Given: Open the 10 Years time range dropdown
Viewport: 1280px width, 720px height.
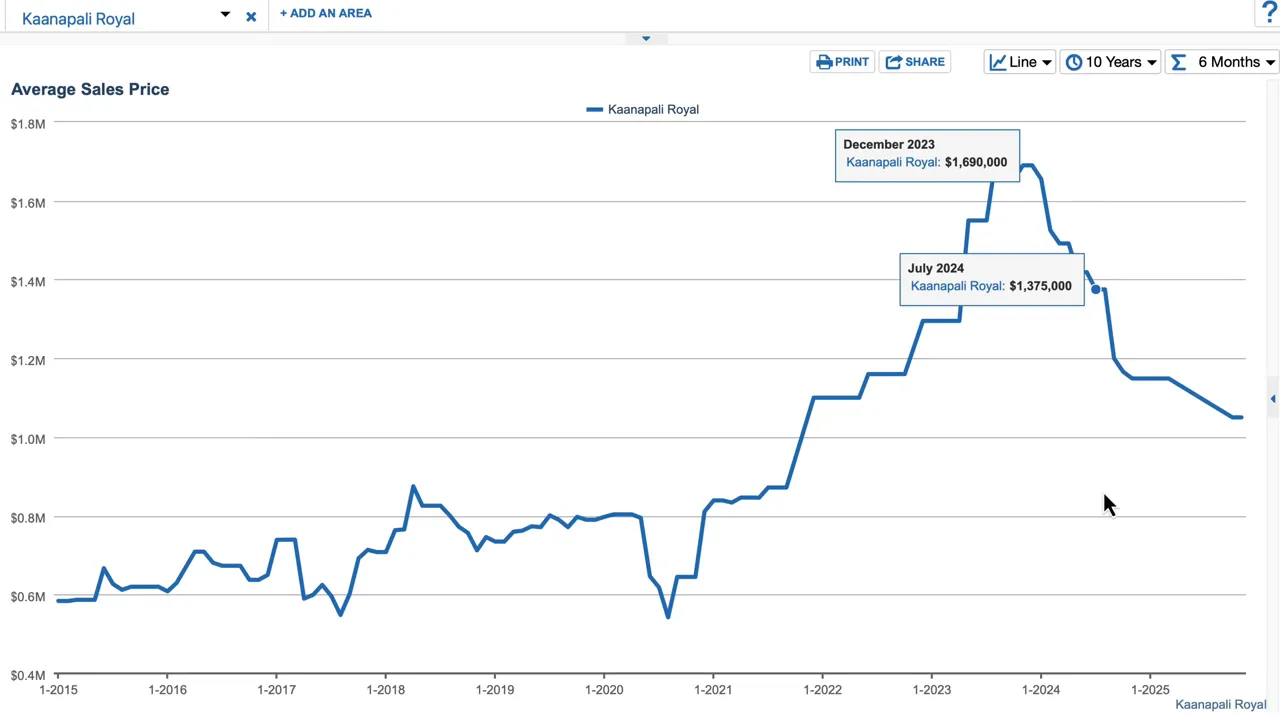Looking at the screenshot, I should (x=1150, y=61).
